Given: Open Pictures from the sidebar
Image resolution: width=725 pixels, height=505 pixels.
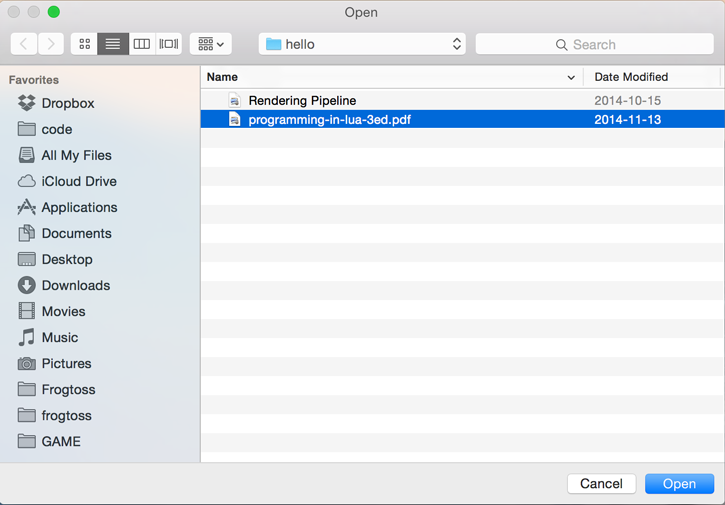Looking at the screenshot, I should coord(66,363).
